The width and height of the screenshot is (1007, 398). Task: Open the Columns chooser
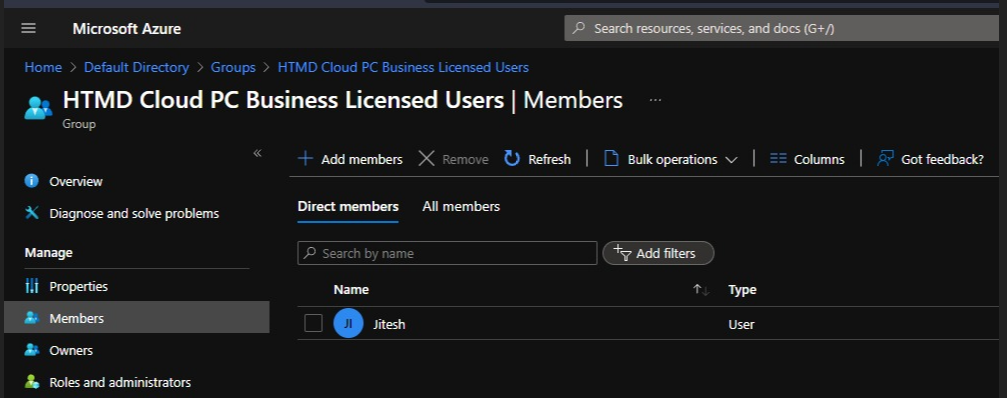click(x=807, y=159)
